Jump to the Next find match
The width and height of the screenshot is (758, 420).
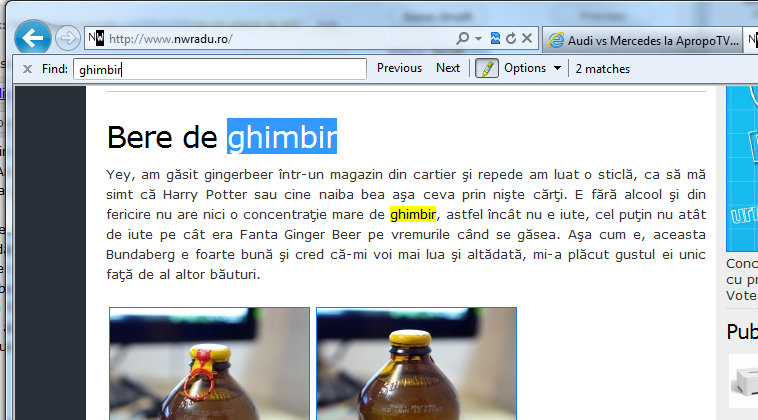(448, 68)
